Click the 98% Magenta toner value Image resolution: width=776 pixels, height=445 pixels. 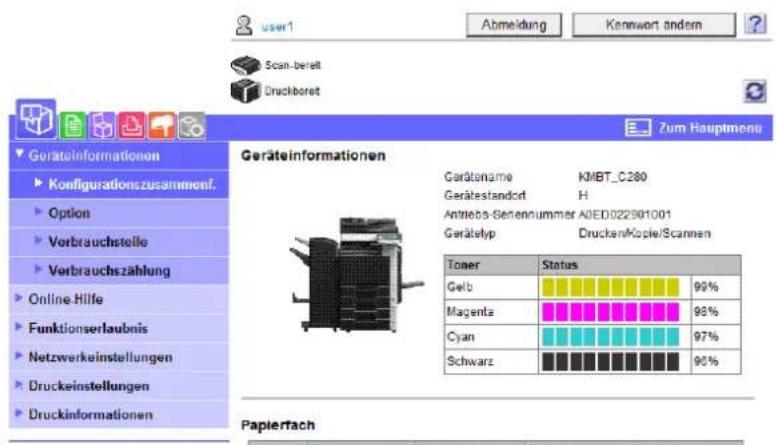point(706,312)
